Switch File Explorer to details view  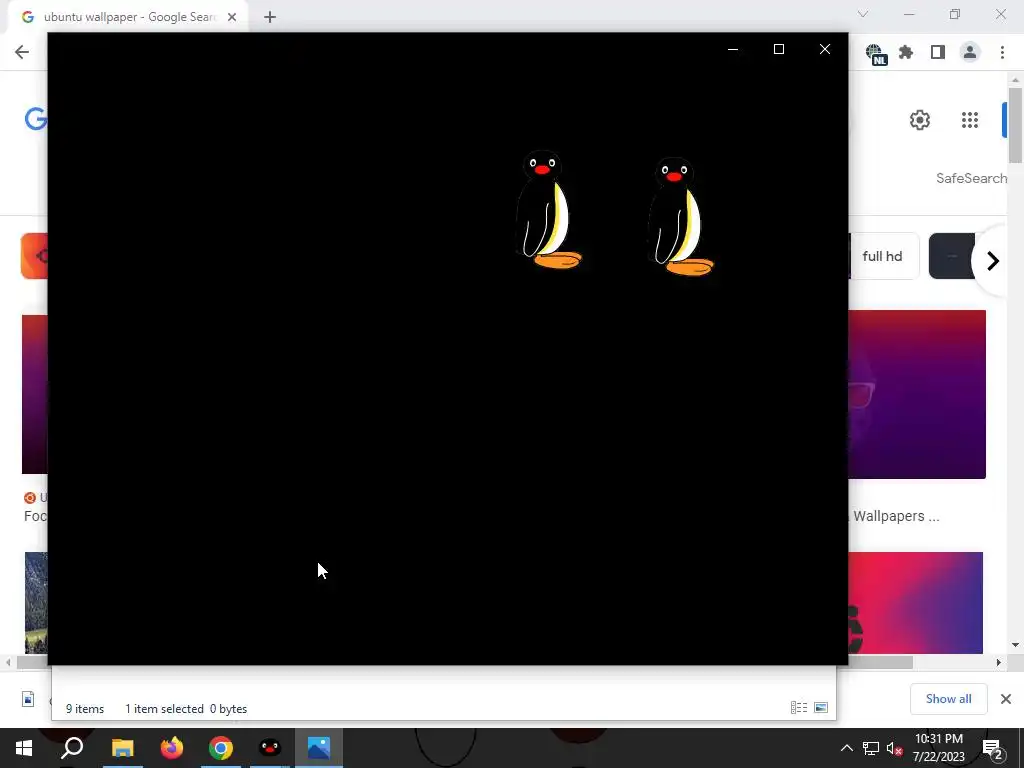(799, 707)
